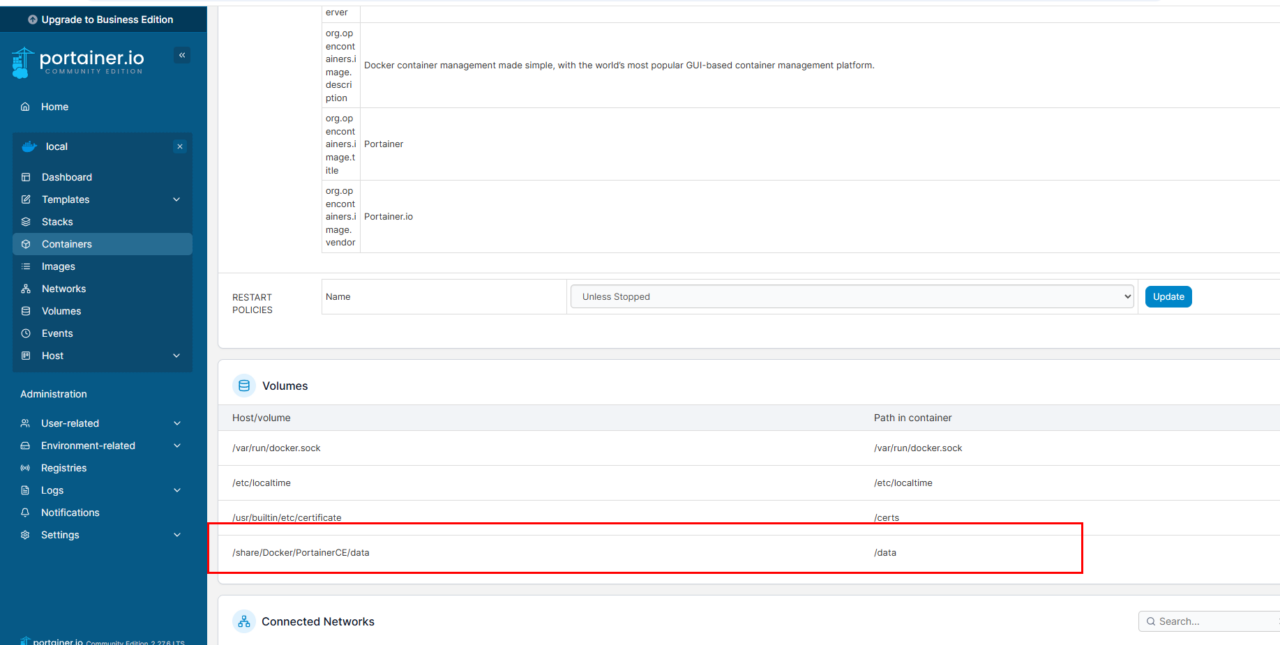Screen dimensions: 1280x645
Task: Click the Name cell in the restart policies row
Action: pyautogui.click(x=444, y=297)
